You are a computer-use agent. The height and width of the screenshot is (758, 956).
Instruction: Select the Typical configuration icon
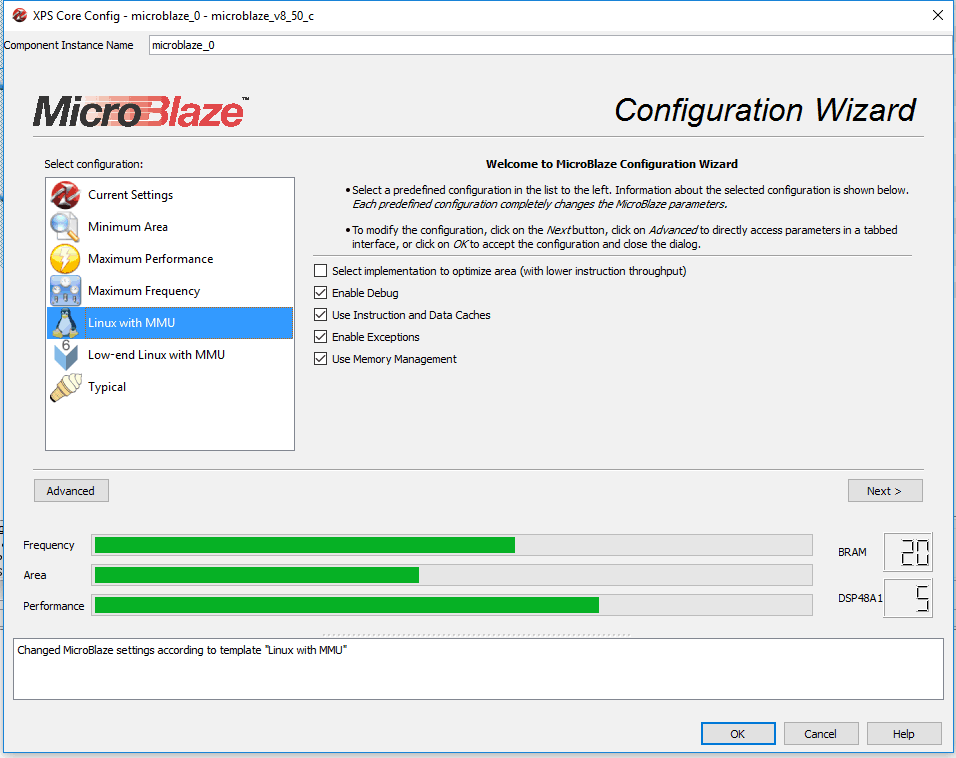coord(63,386)
